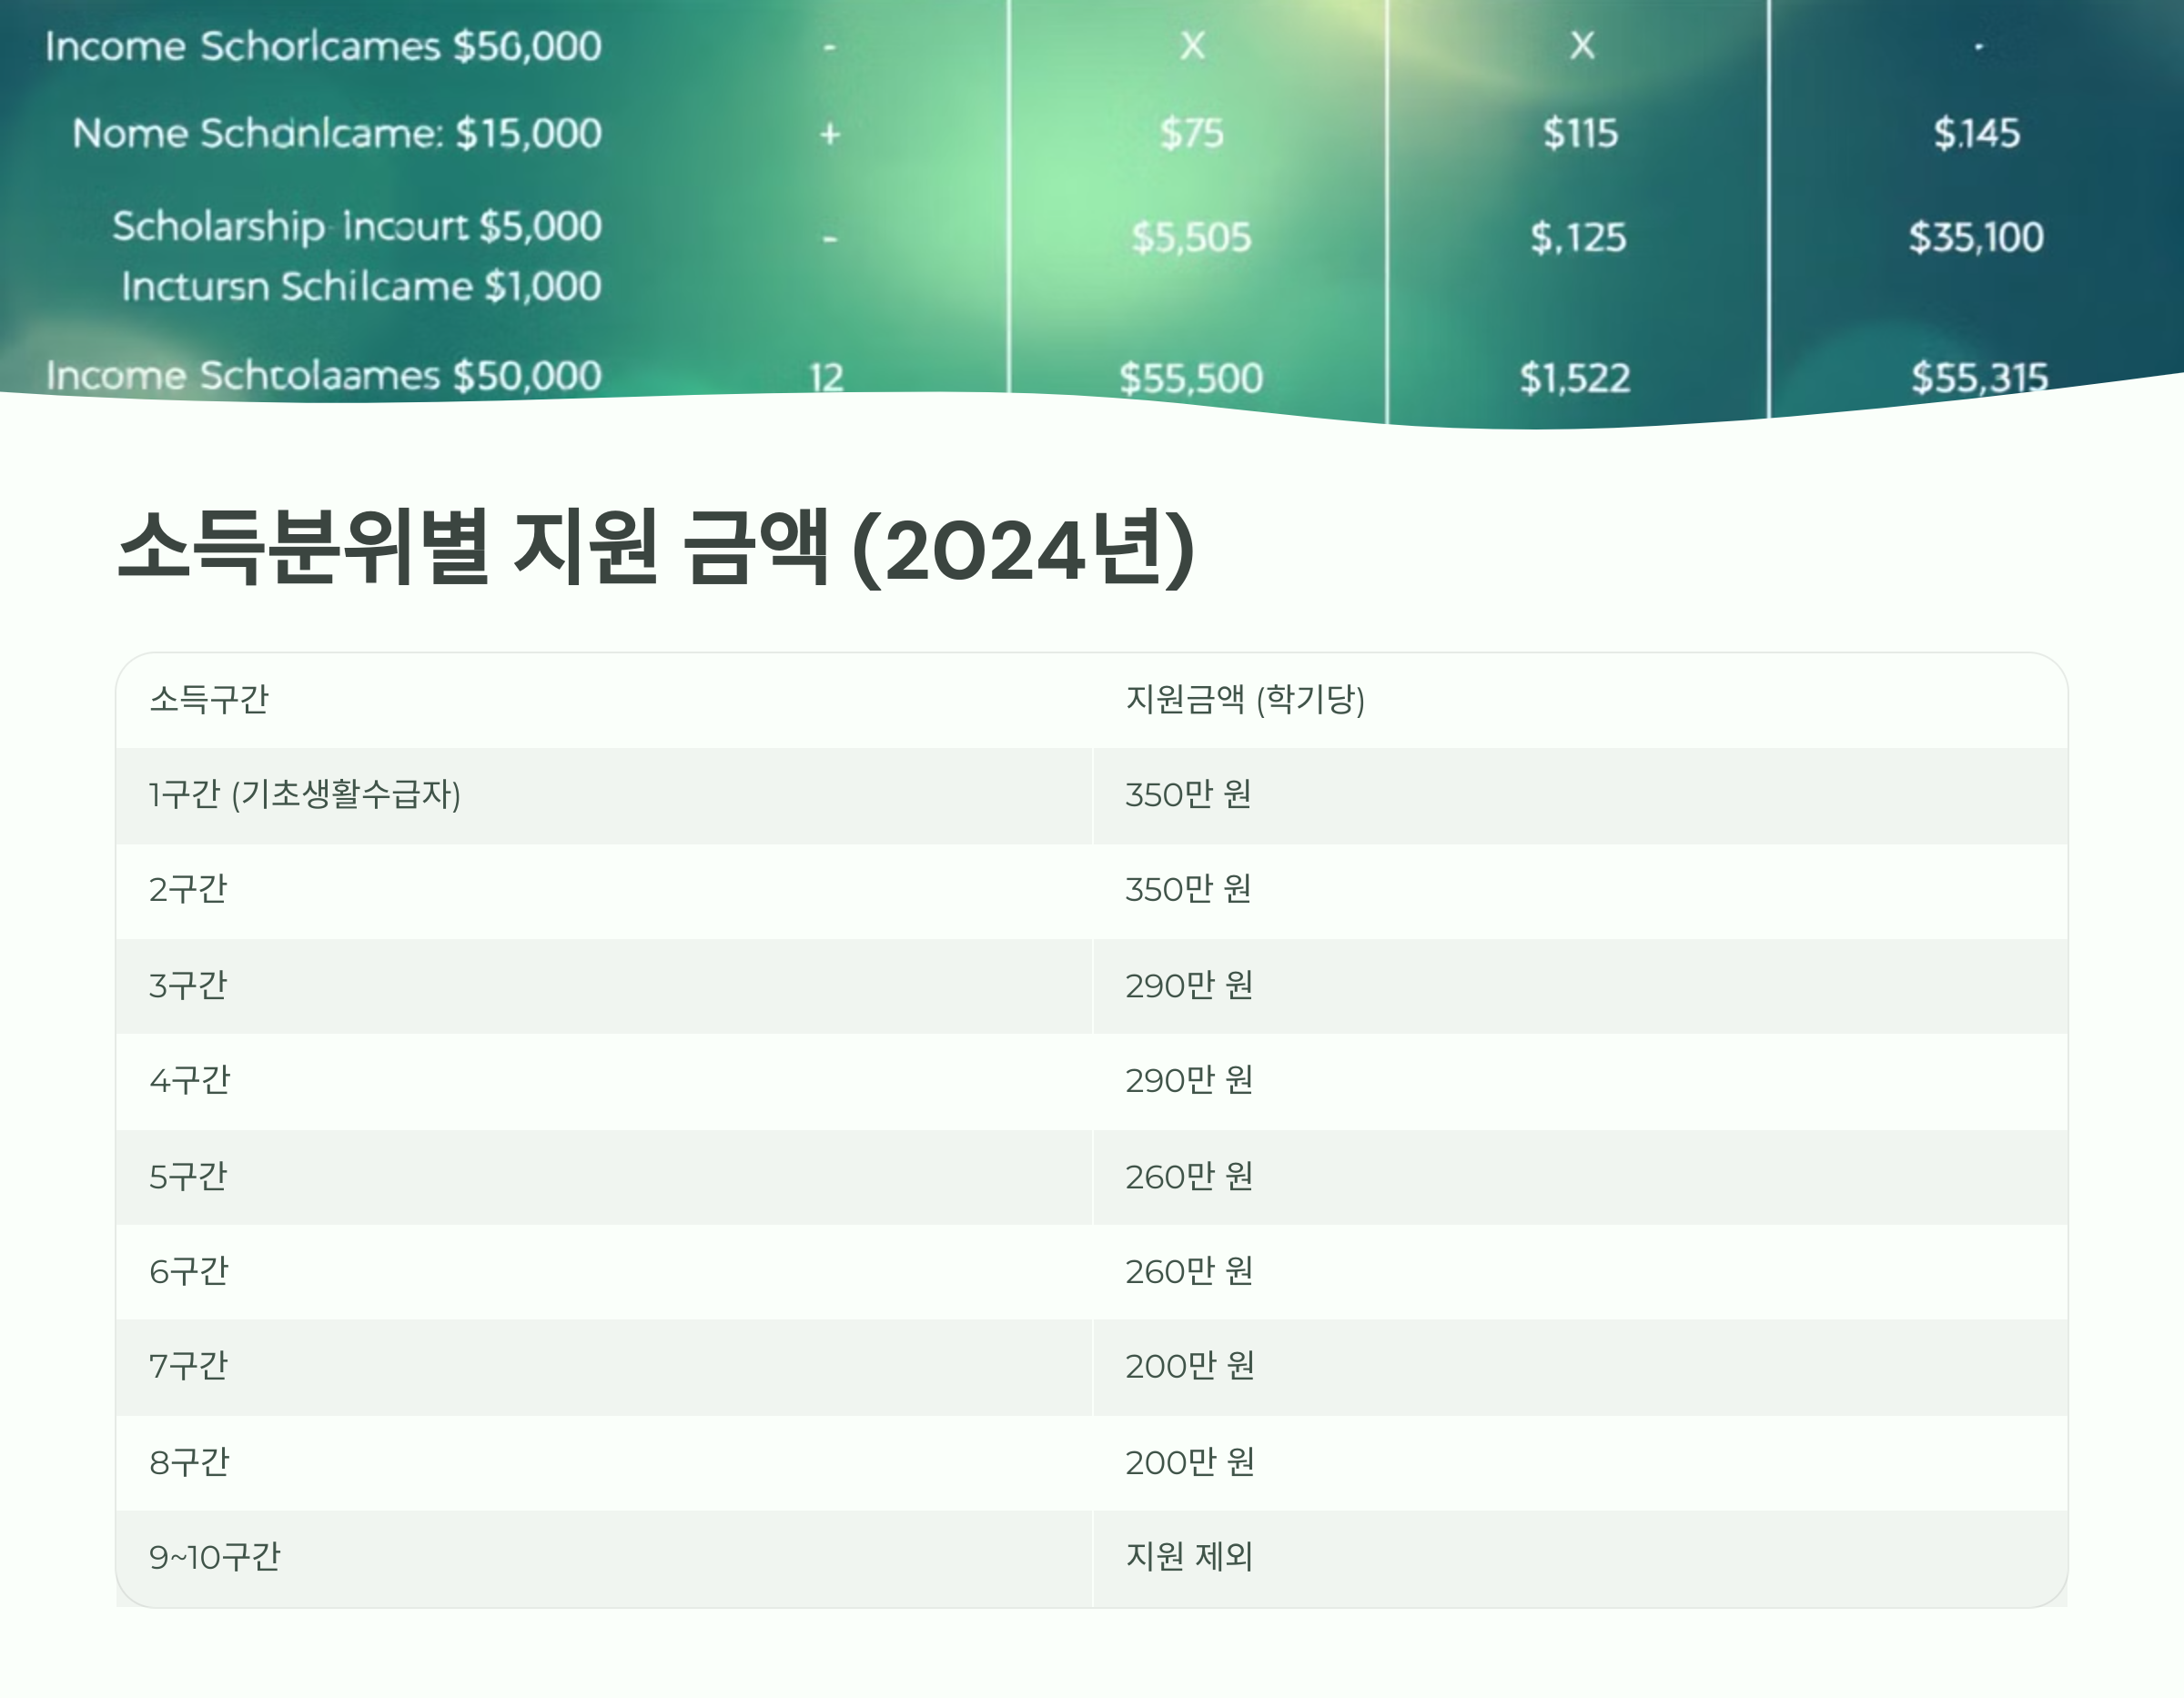This screenshot has height=1698, width=2184.
Task: Select the 5구간 cell
Action: tap(188, 1177)
